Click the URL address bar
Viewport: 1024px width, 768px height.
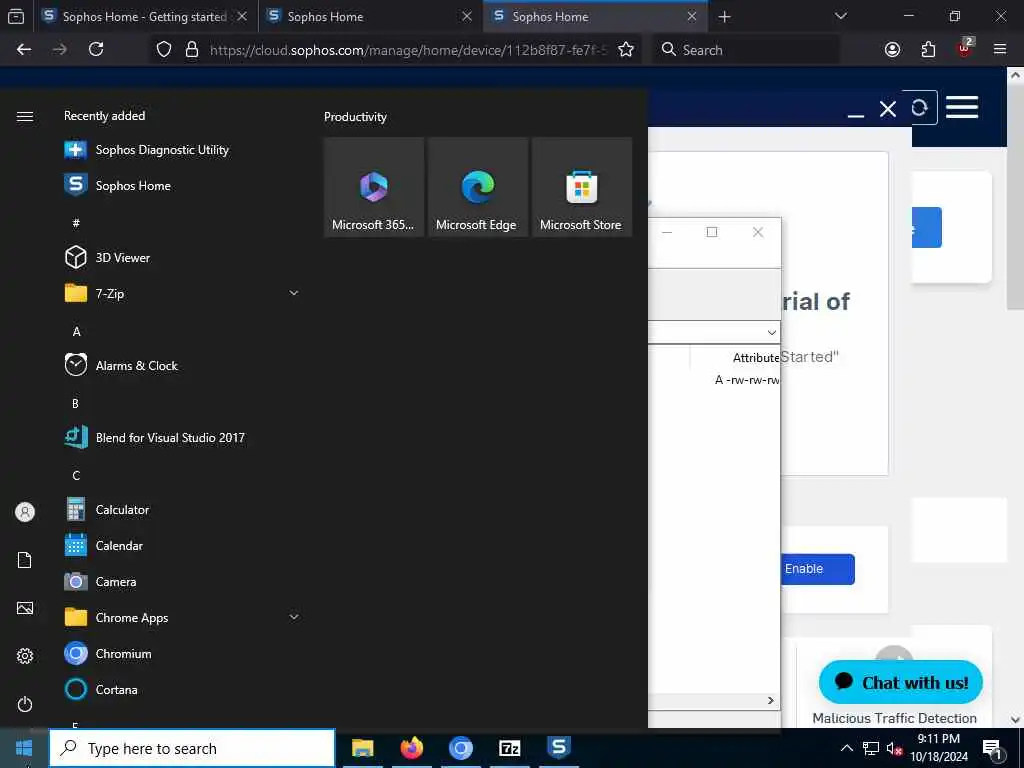408,50
